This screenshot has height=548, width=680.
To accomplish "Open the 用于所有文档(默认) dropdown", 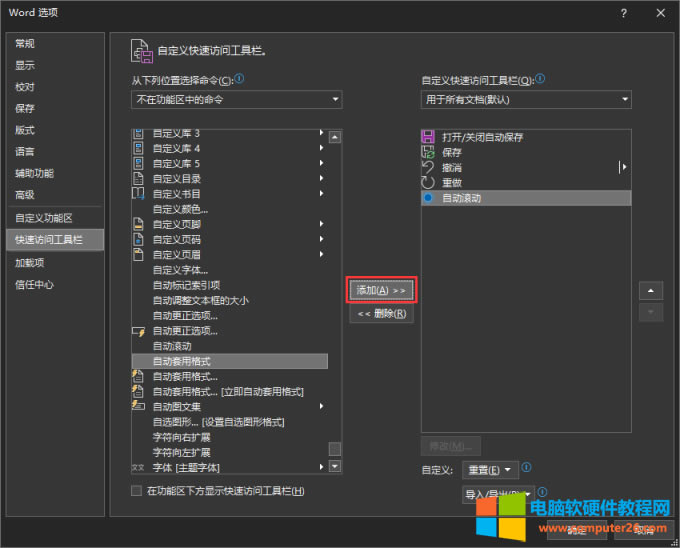I will 526,99.
